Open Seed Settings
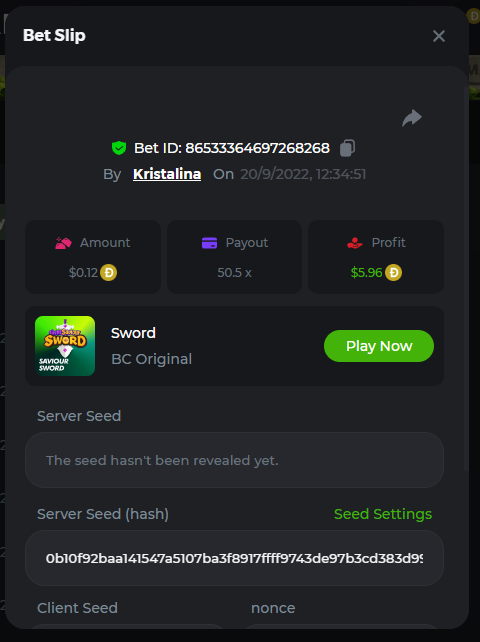This screenshot has width=480, height=642. point(383,514)
